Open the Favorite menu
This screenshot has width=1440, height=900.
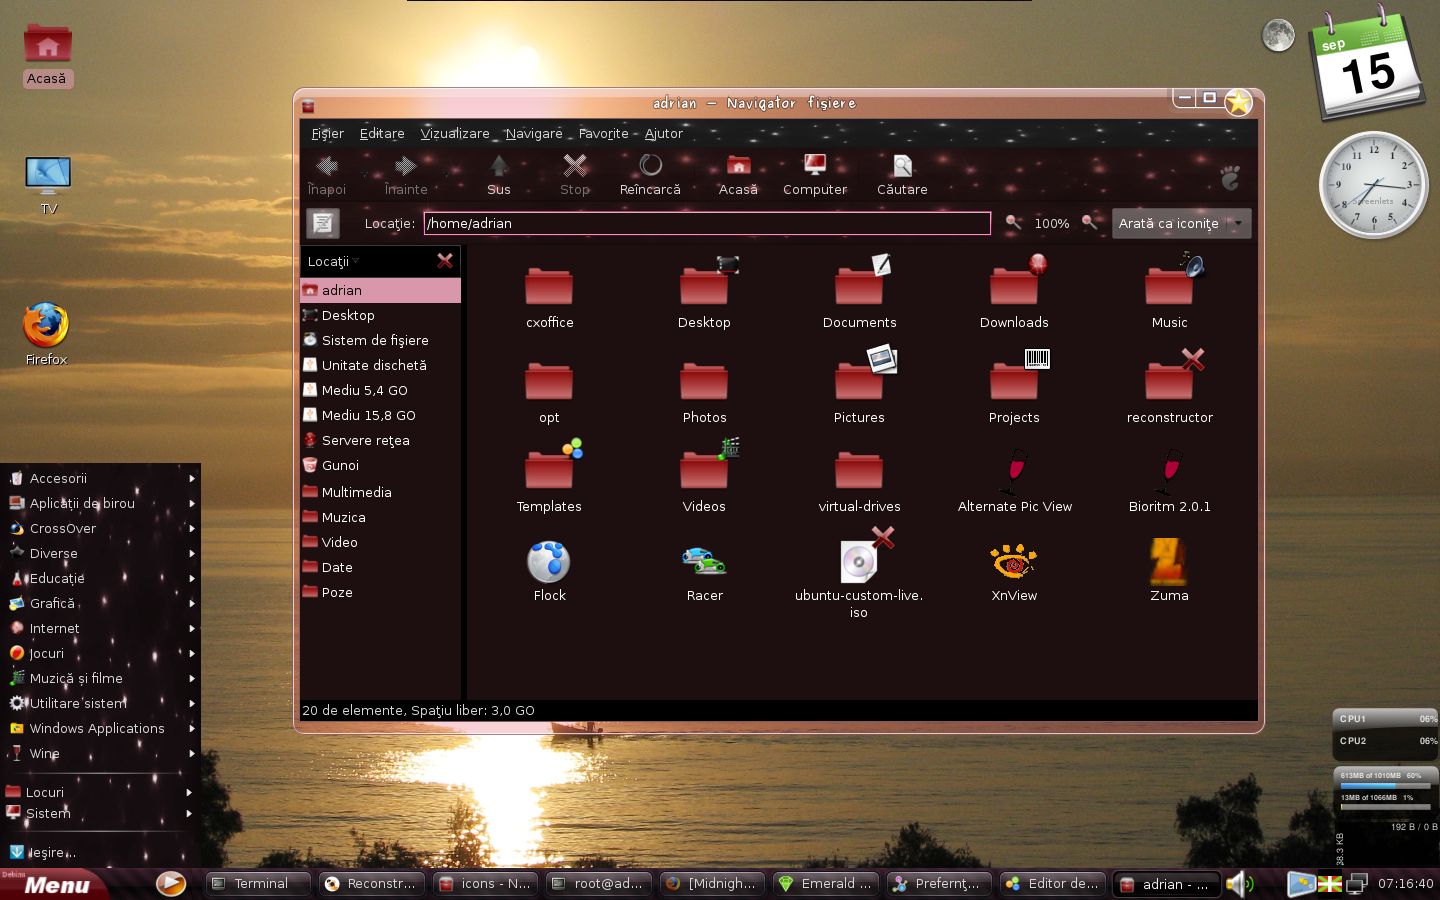(x=604, y=133)
